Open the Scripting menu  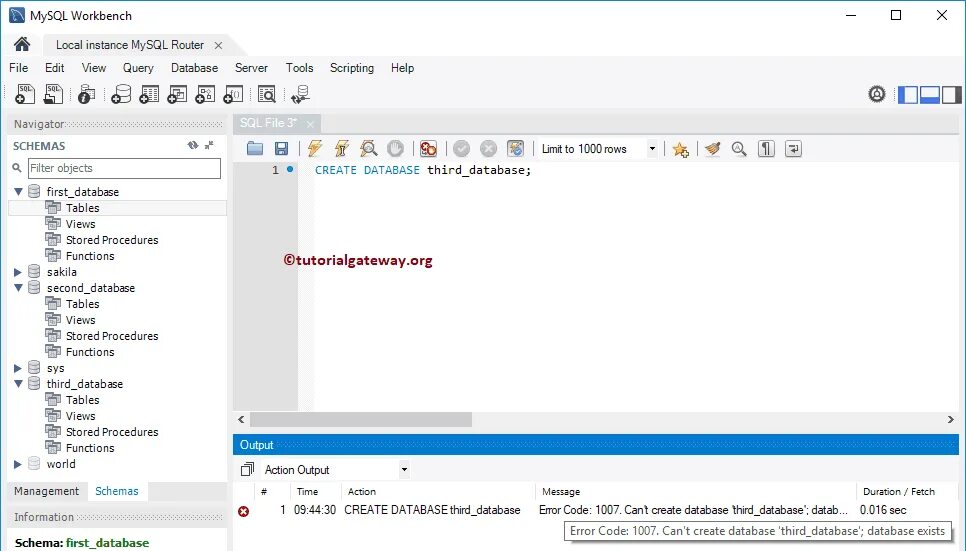click(x=352, y=68)
